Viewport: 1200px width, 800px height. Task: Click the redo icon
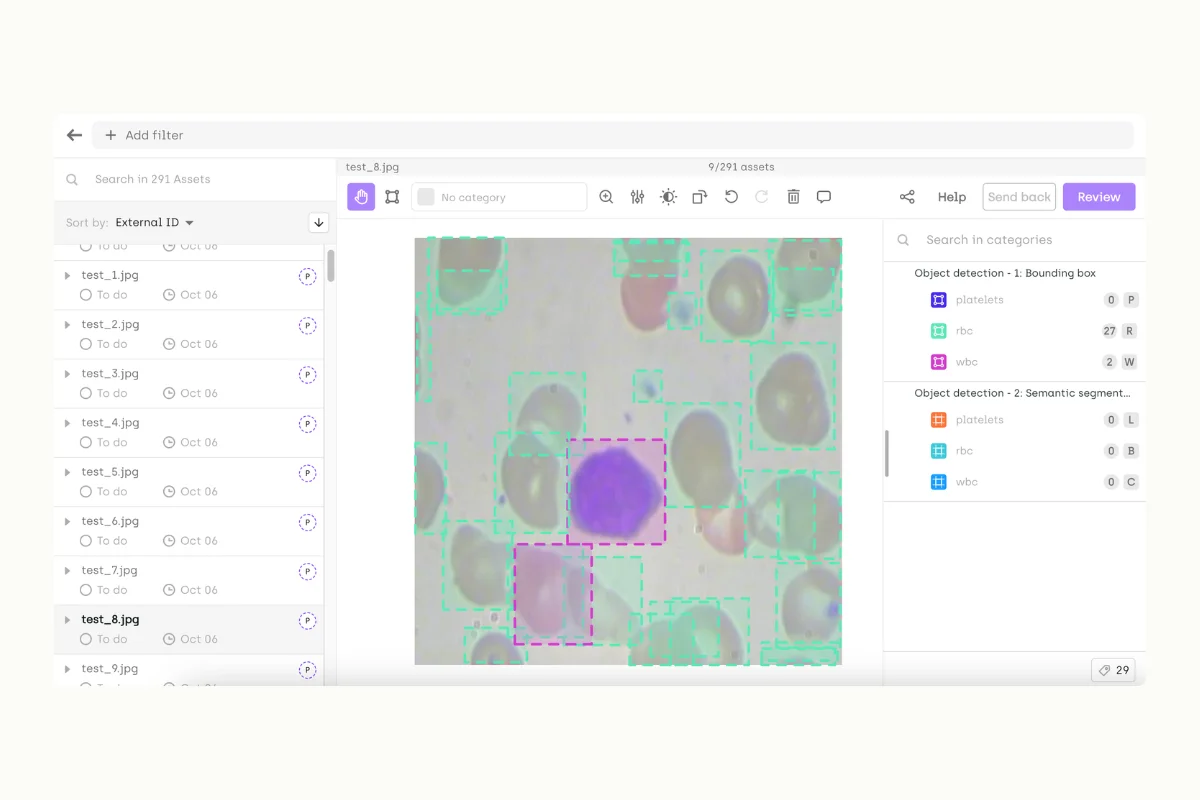click(762, 197)
